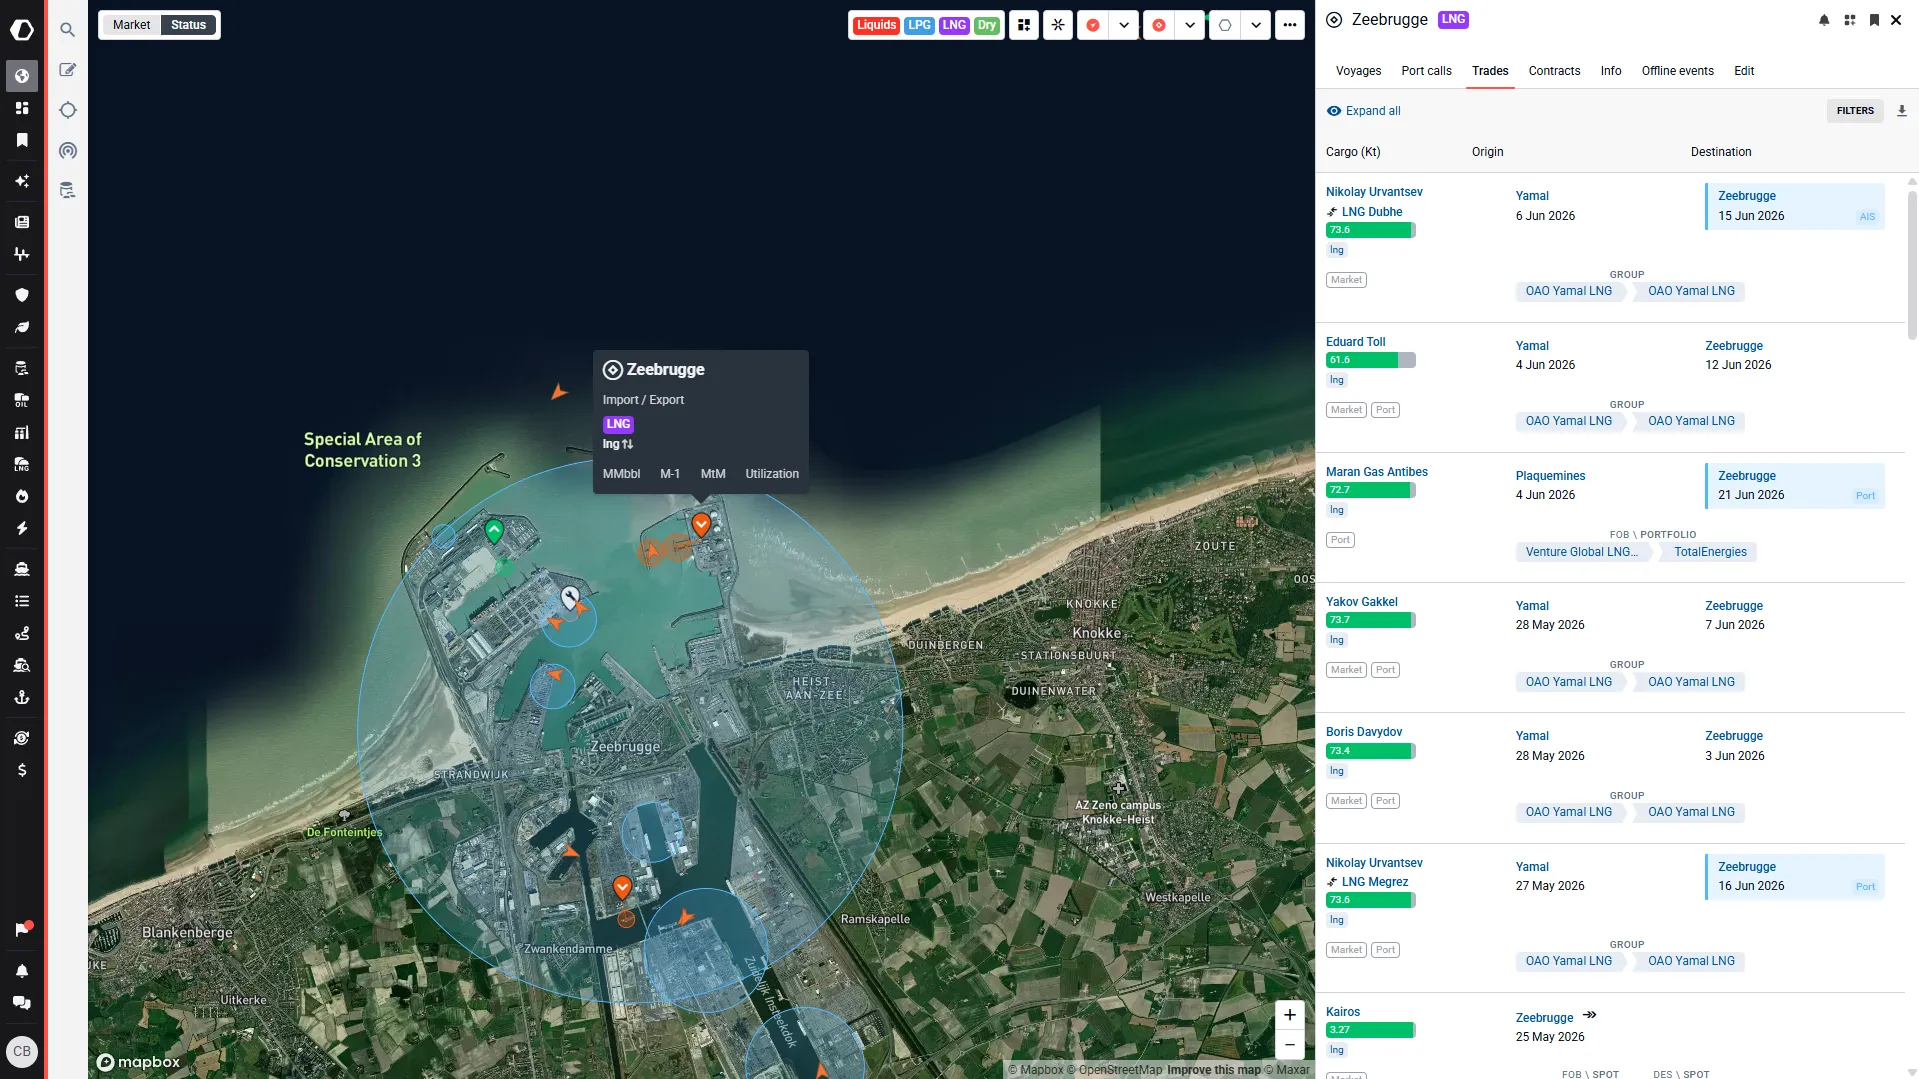Screen dimensions: 1919x1079
Task: Open the anchor ports sidebar icon
Action: 22,697
